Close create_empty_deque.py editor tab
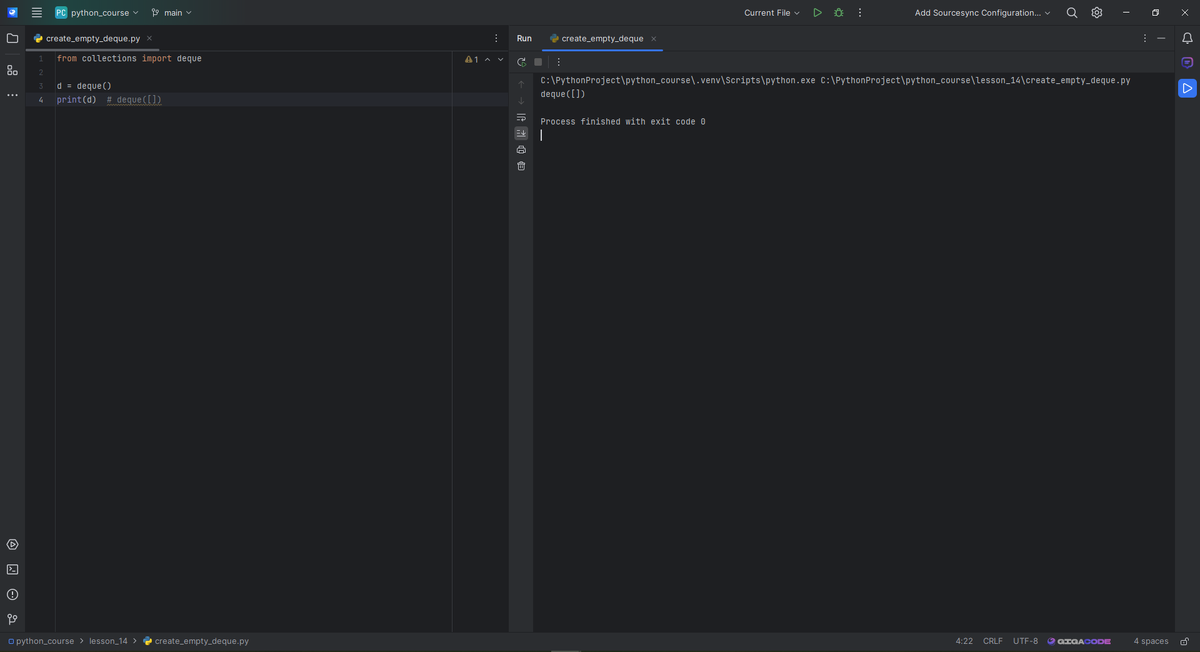 (x=149, y=38)
